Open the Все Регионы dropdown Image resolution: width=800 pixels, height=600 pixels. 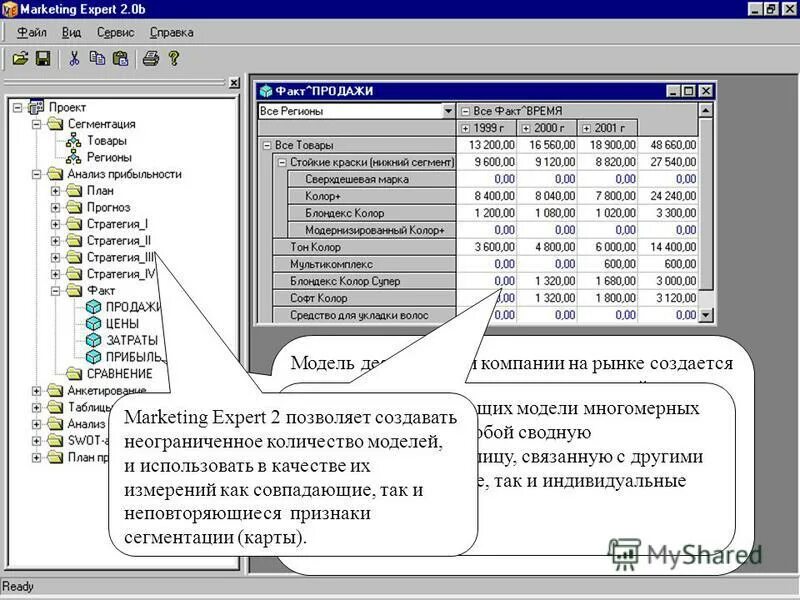pyautogui.click(x=448, y=111)
